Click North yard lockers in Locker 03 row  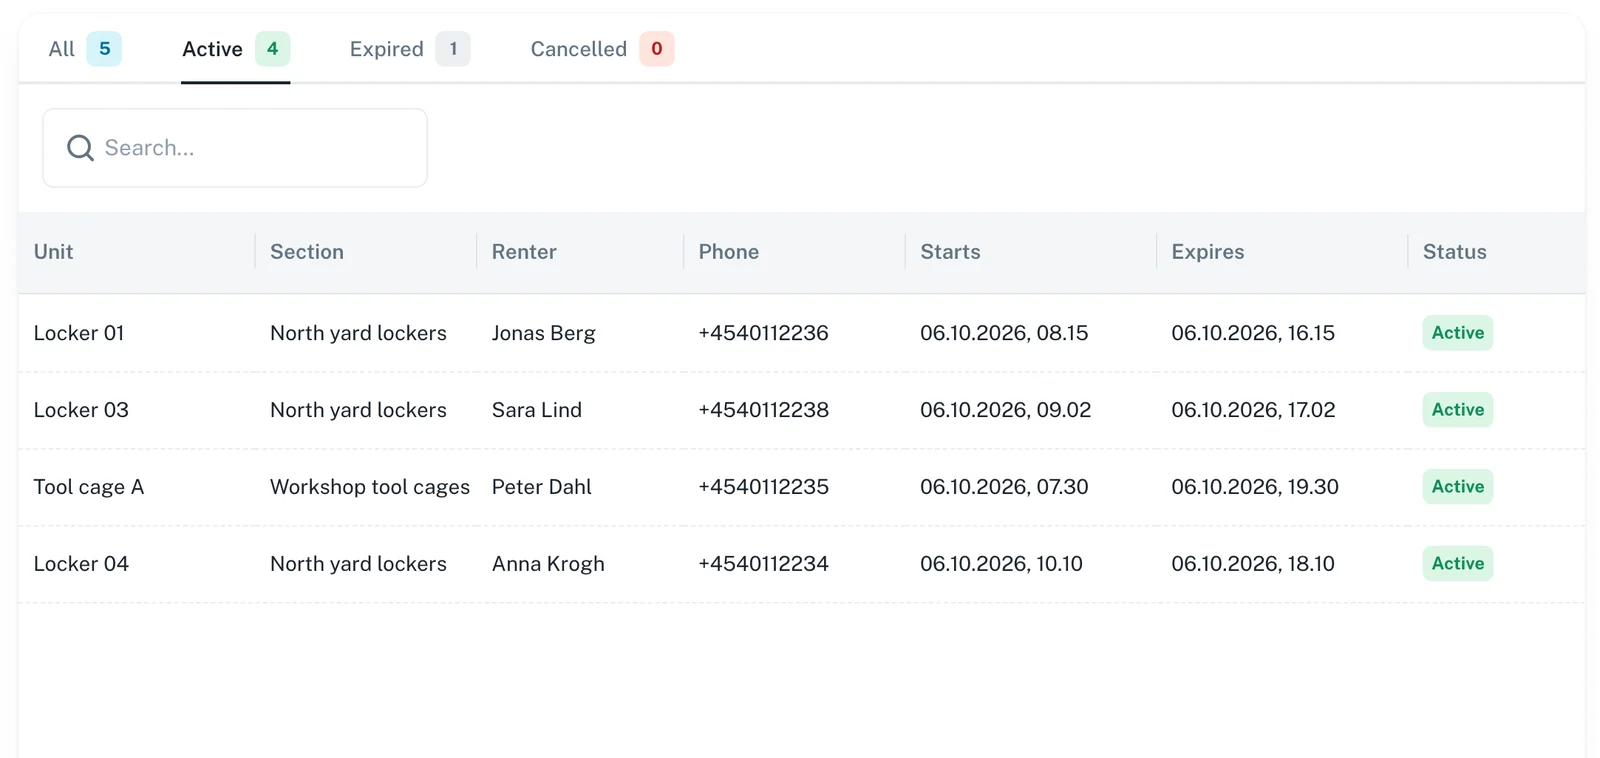click(x=358, y=410)
